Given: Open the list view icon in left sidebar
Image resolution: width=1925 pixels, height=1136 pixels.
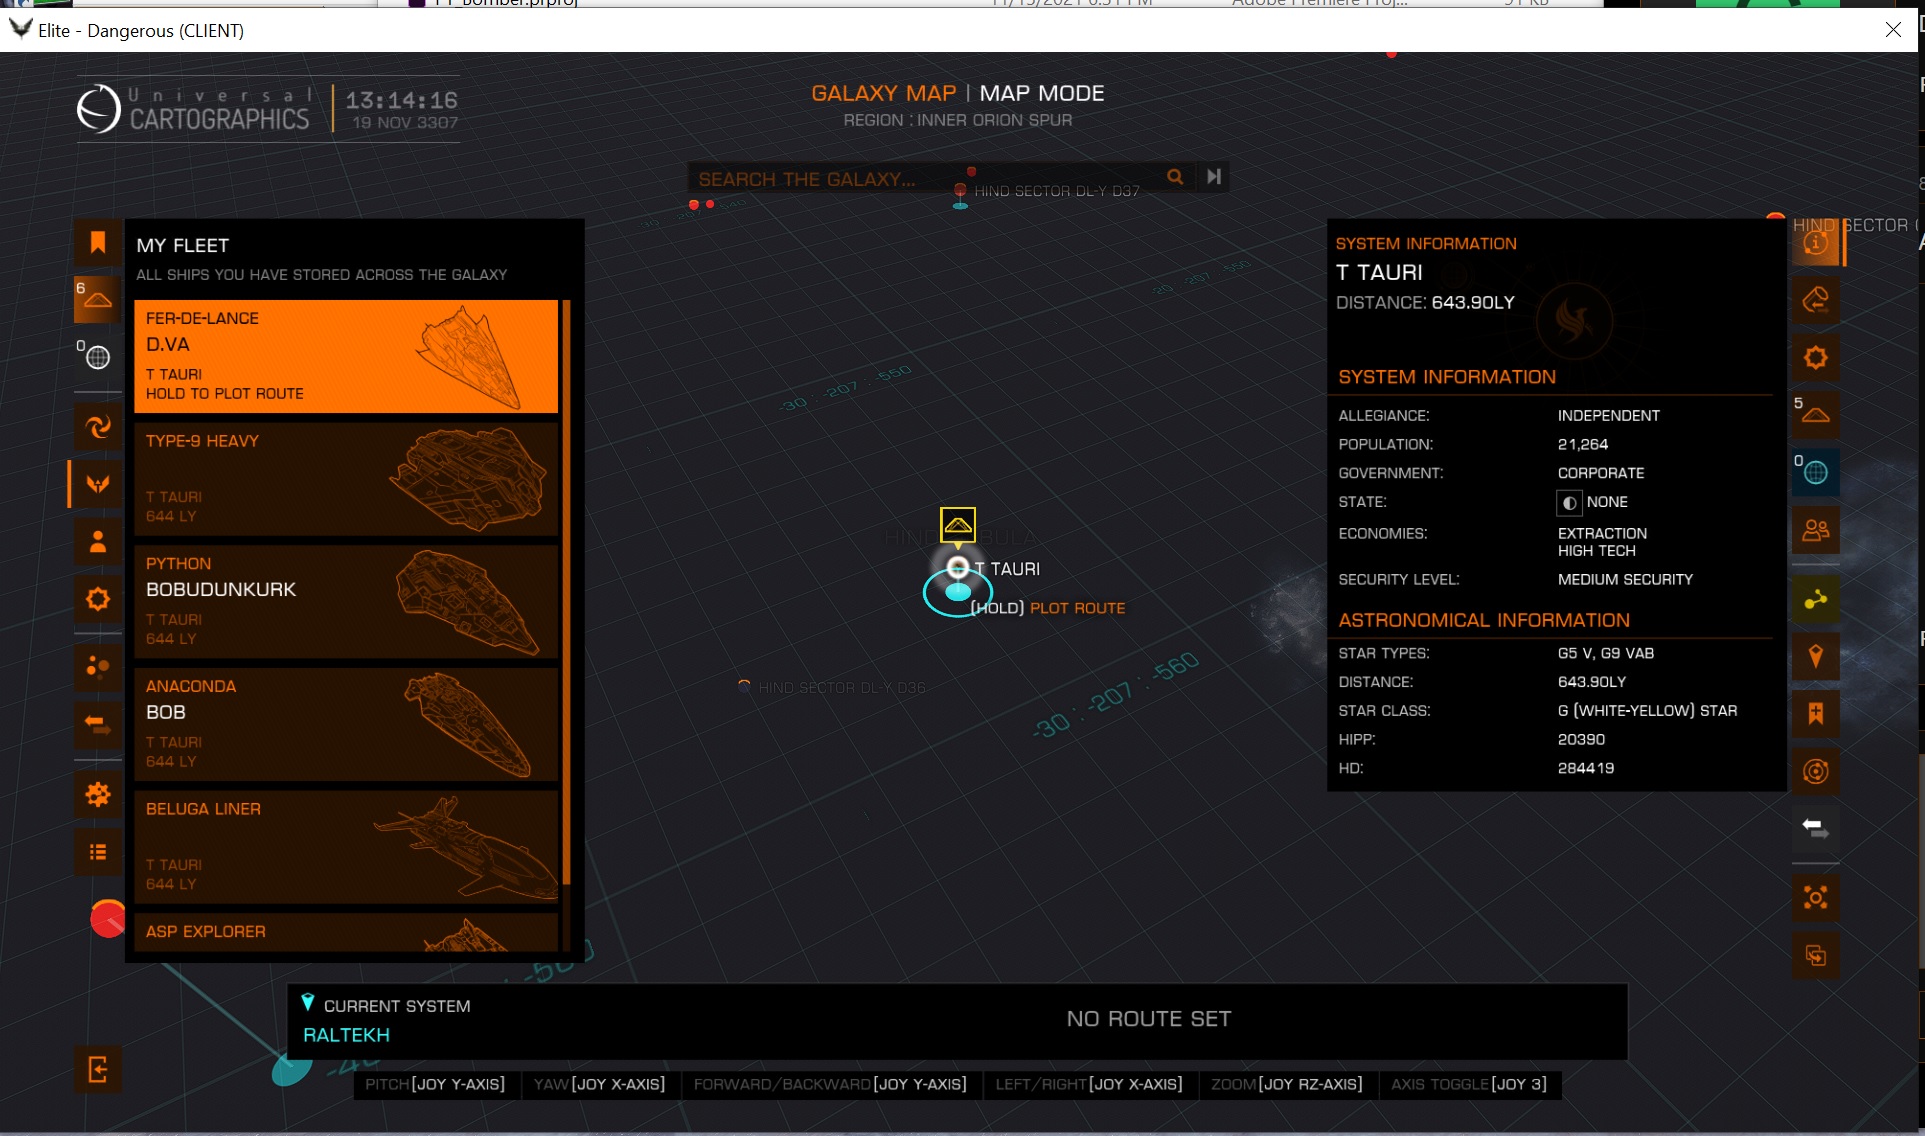Looking at the screenshot, I should tap(98, 852).
